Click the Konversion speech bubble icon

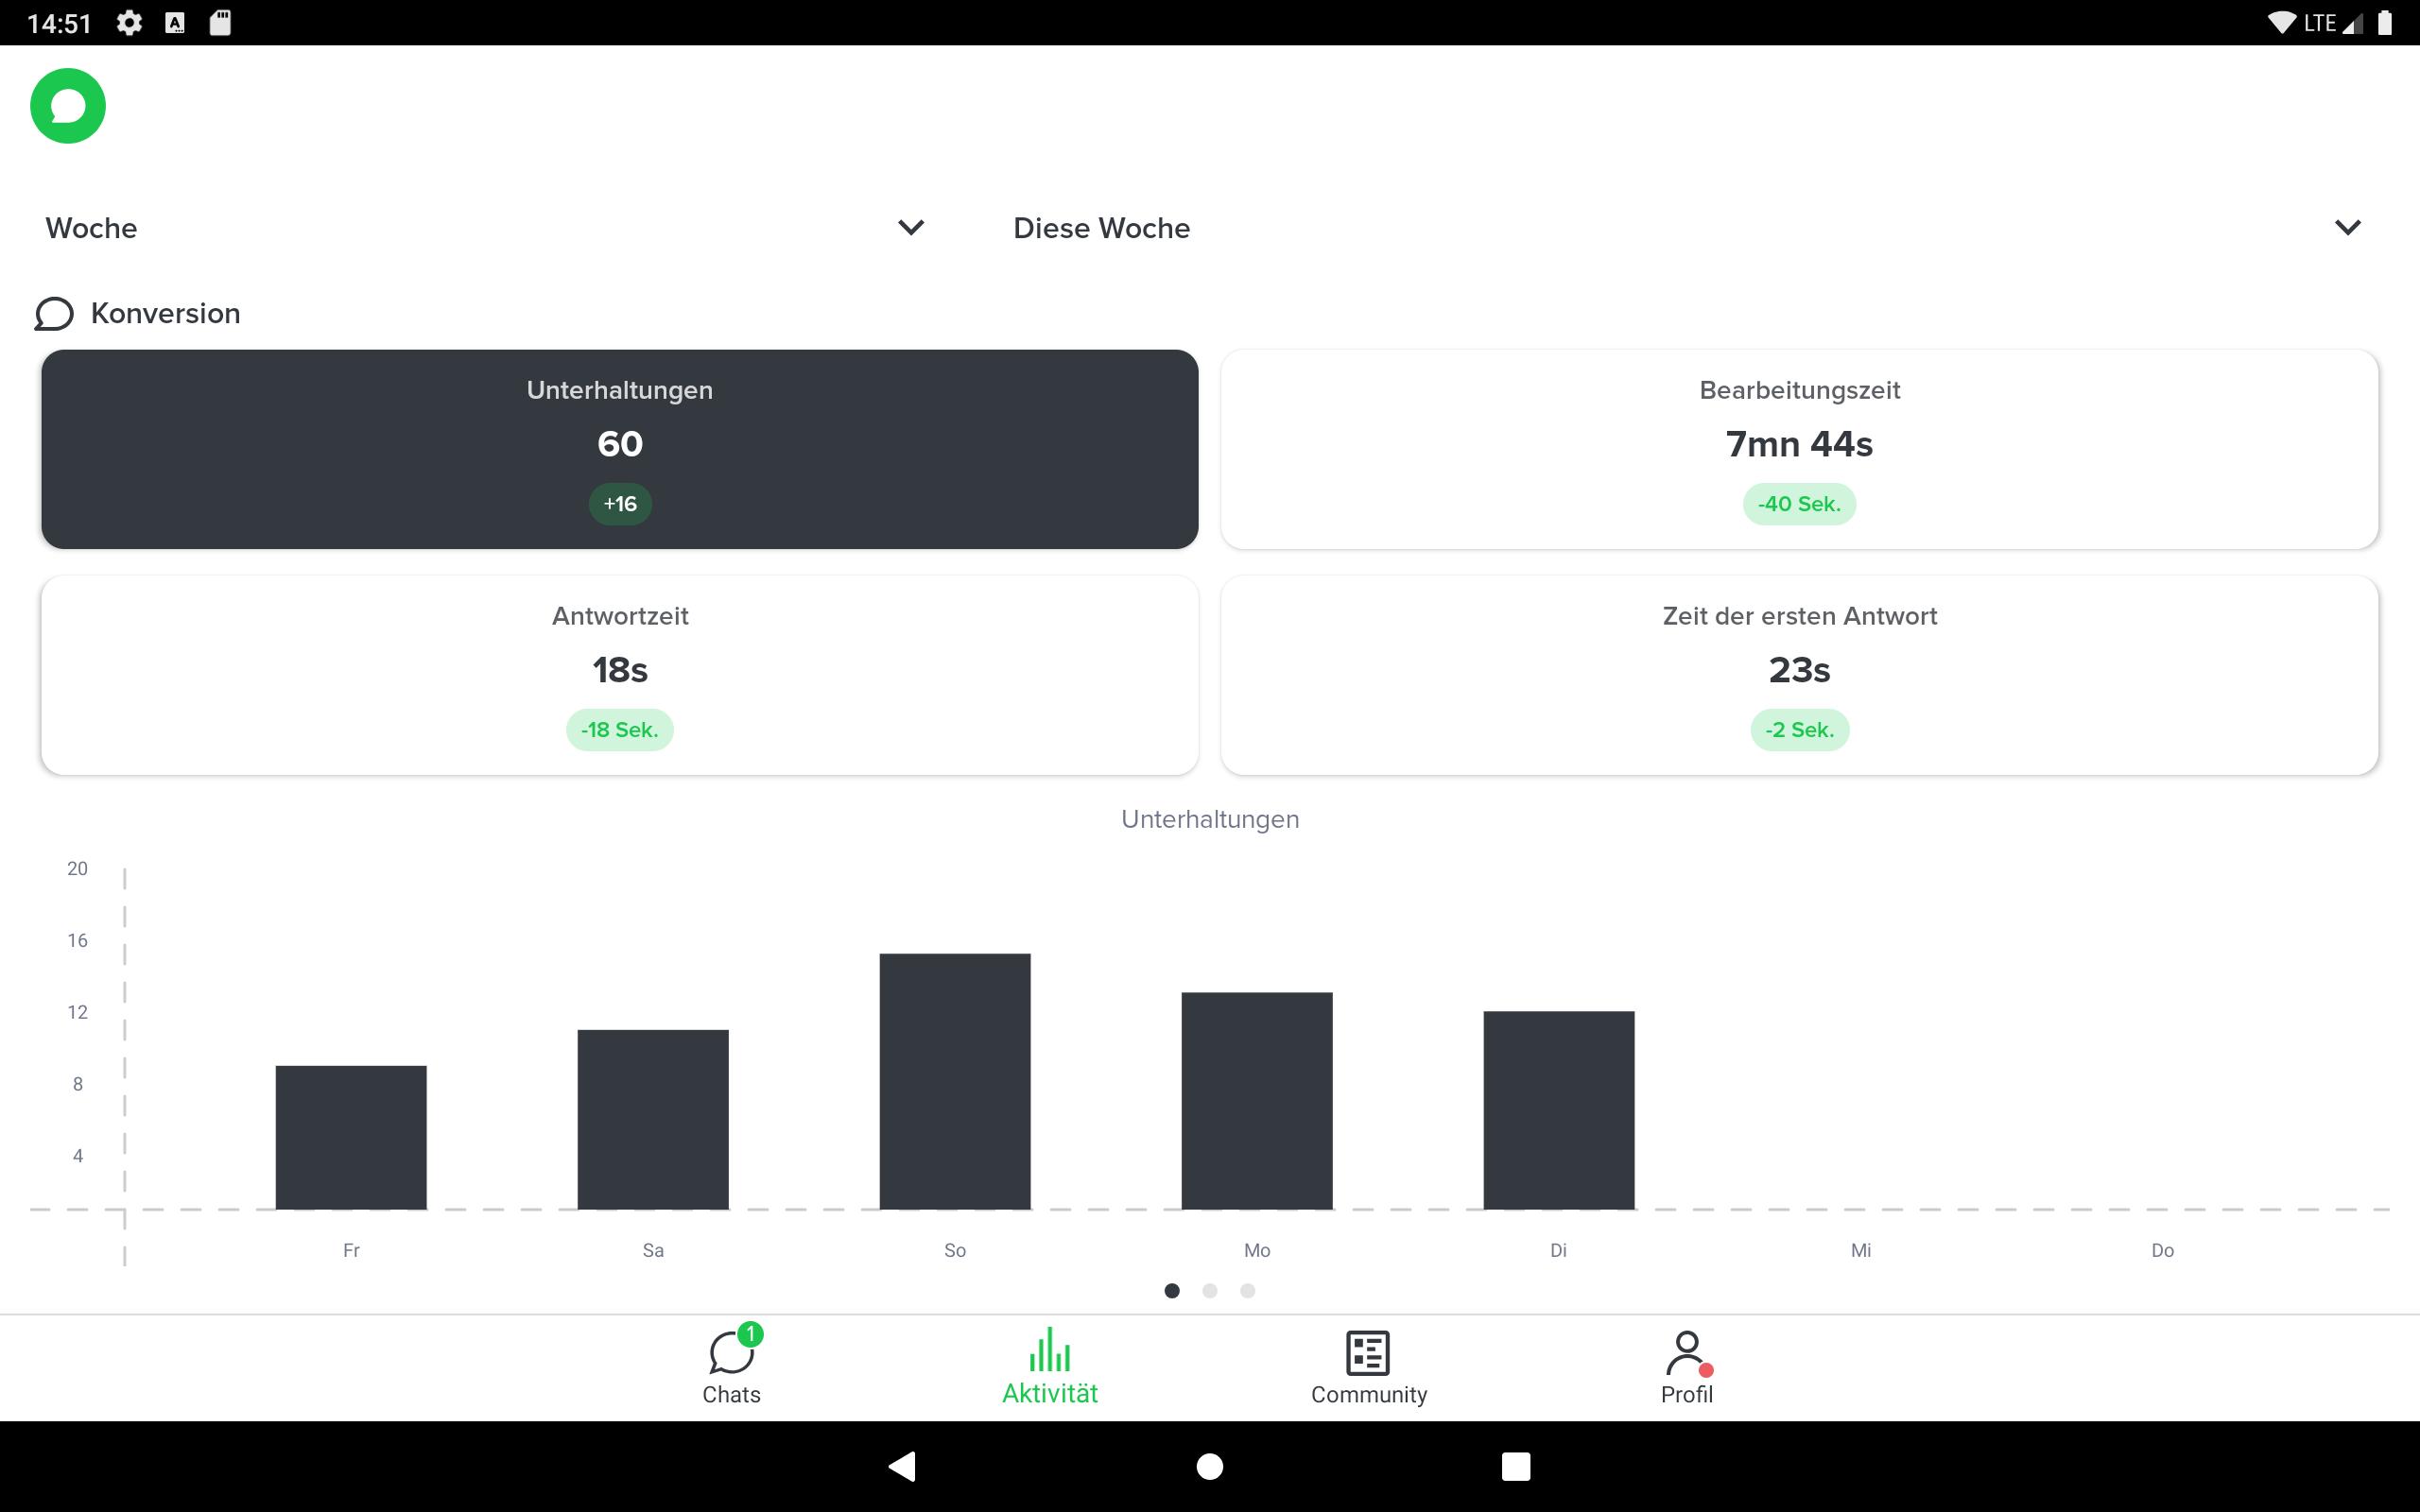pos(54,314)
